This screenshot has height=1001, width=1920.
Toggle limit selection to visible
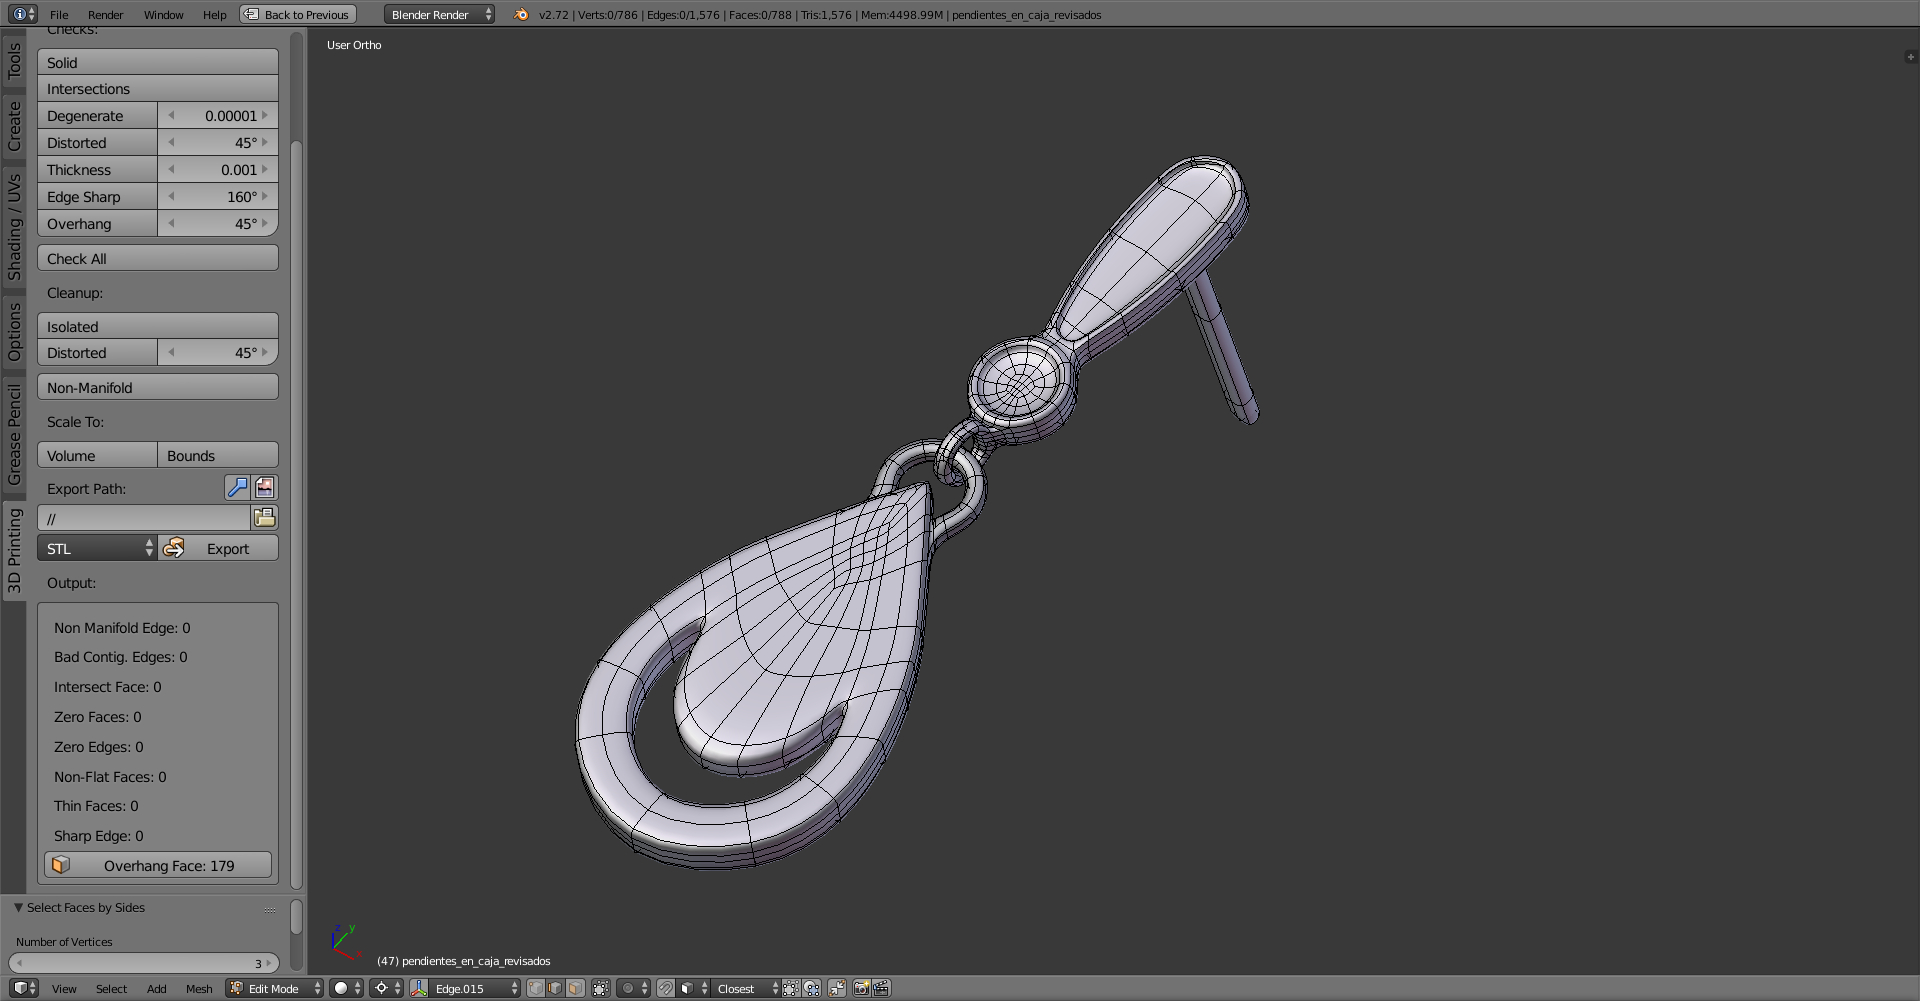point(601,988)
